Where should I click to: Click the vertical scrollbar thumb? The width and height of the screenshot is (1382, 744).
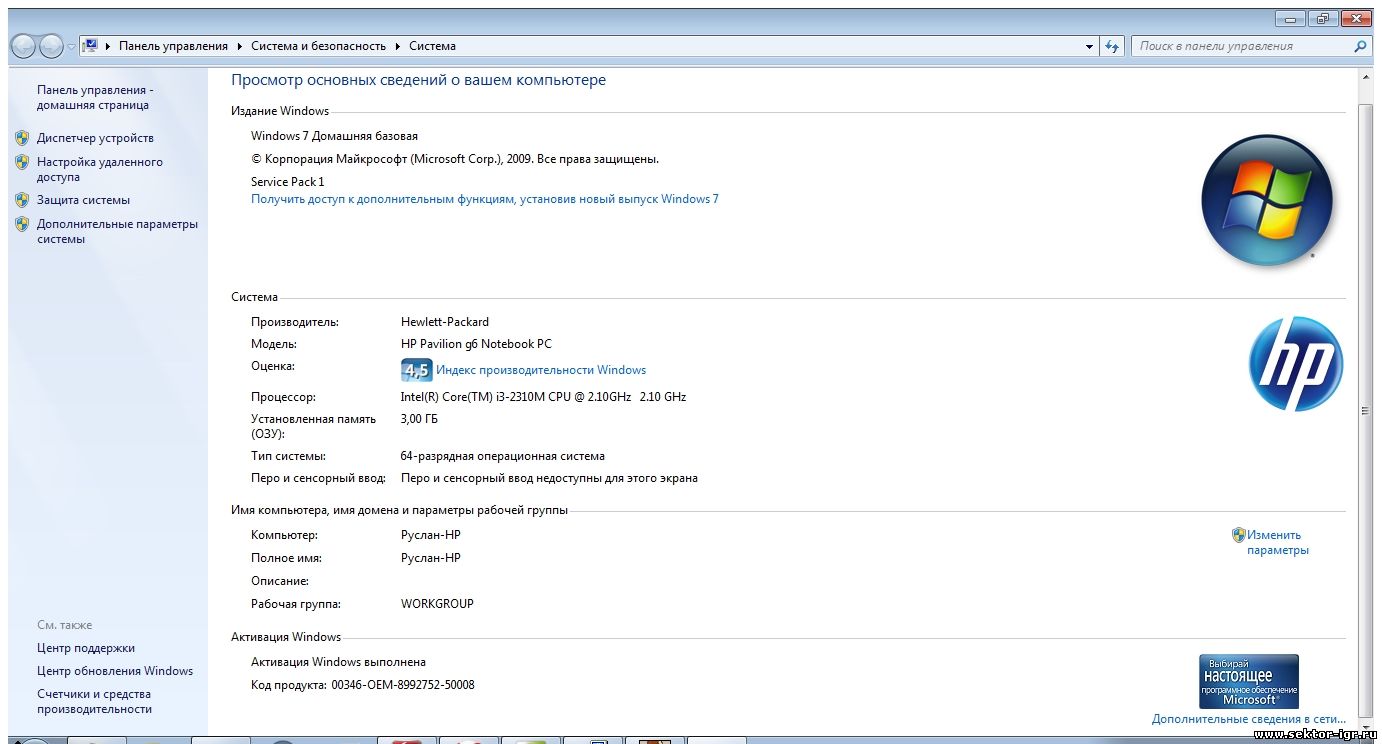(1365, 410)
